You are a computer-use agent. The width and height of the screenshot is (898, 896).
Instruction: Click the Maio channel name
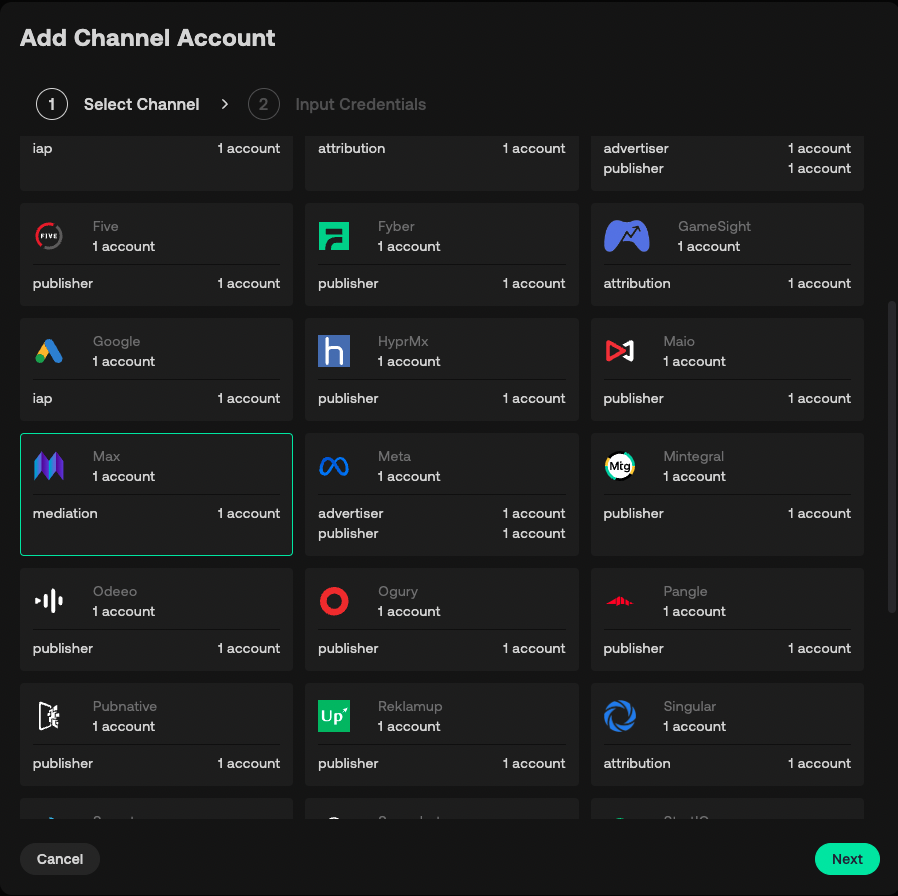pyautogui.click(x=679, y=341)
